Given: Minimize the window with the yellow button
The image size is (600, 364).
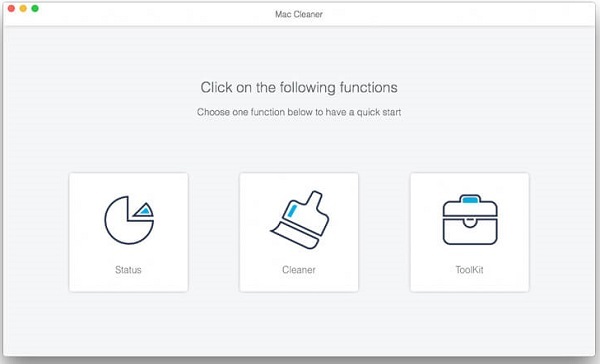Looking at the screenshot, I should coord(23,8).
